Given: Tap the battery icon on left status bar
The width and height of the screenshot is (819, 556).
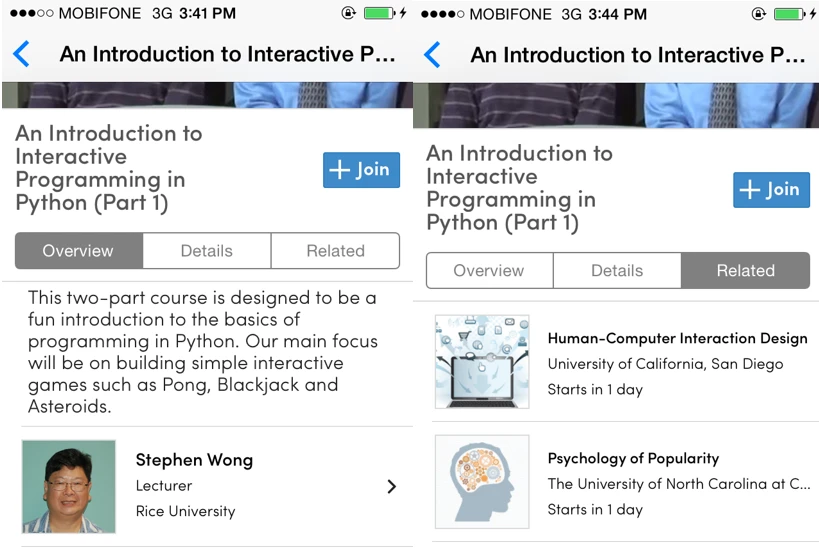Looking at the screenshot, I should [379, 14].
